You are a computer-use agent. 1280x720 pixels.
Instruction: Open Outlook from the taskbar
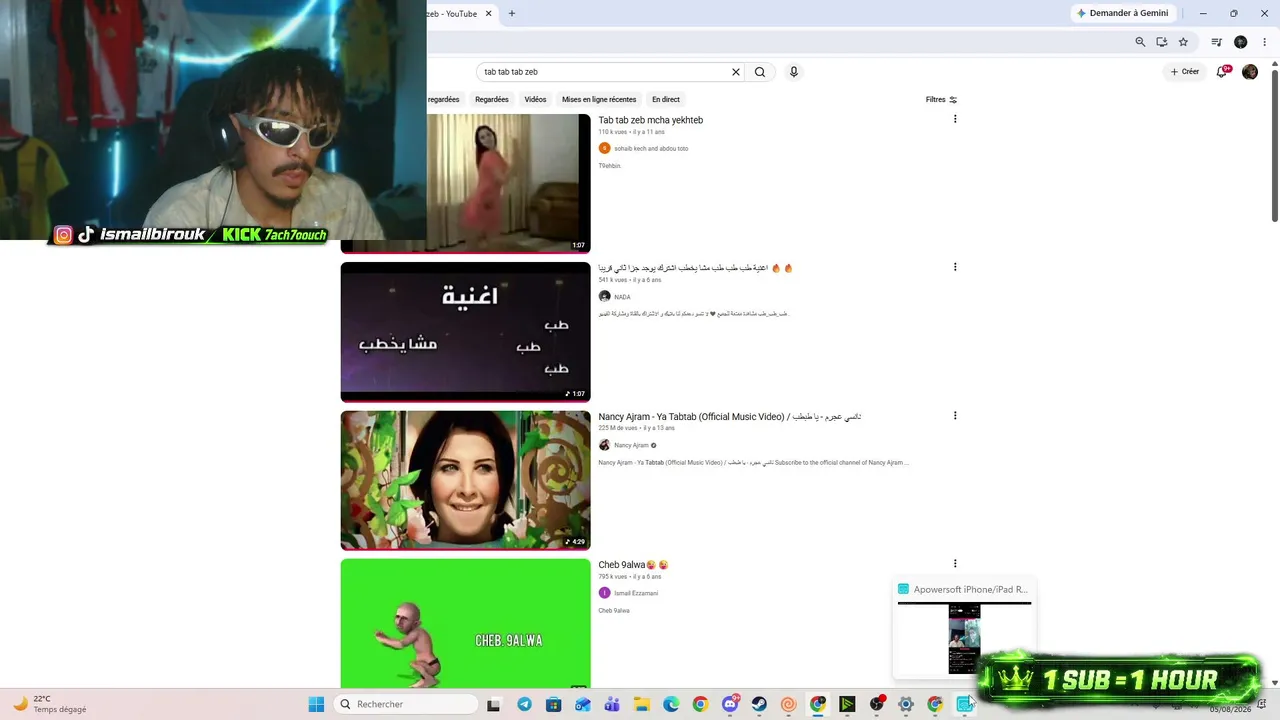pyautogui.click(x=583, y=704)
